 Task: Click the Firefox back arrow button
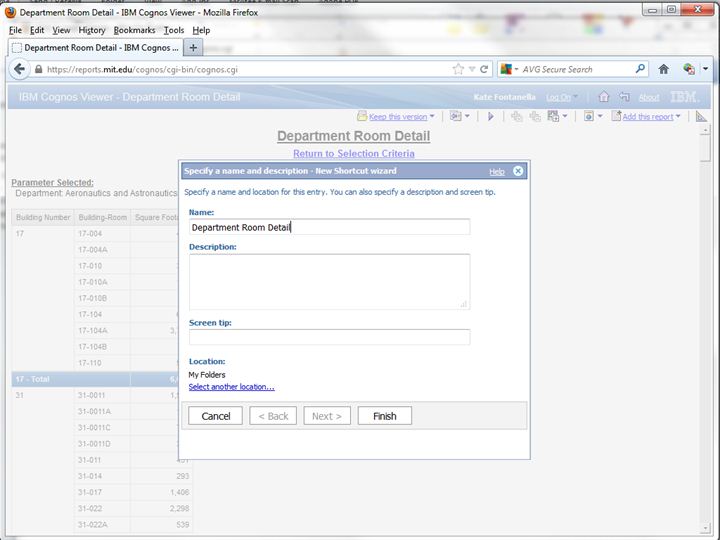[x=19, y=69]
